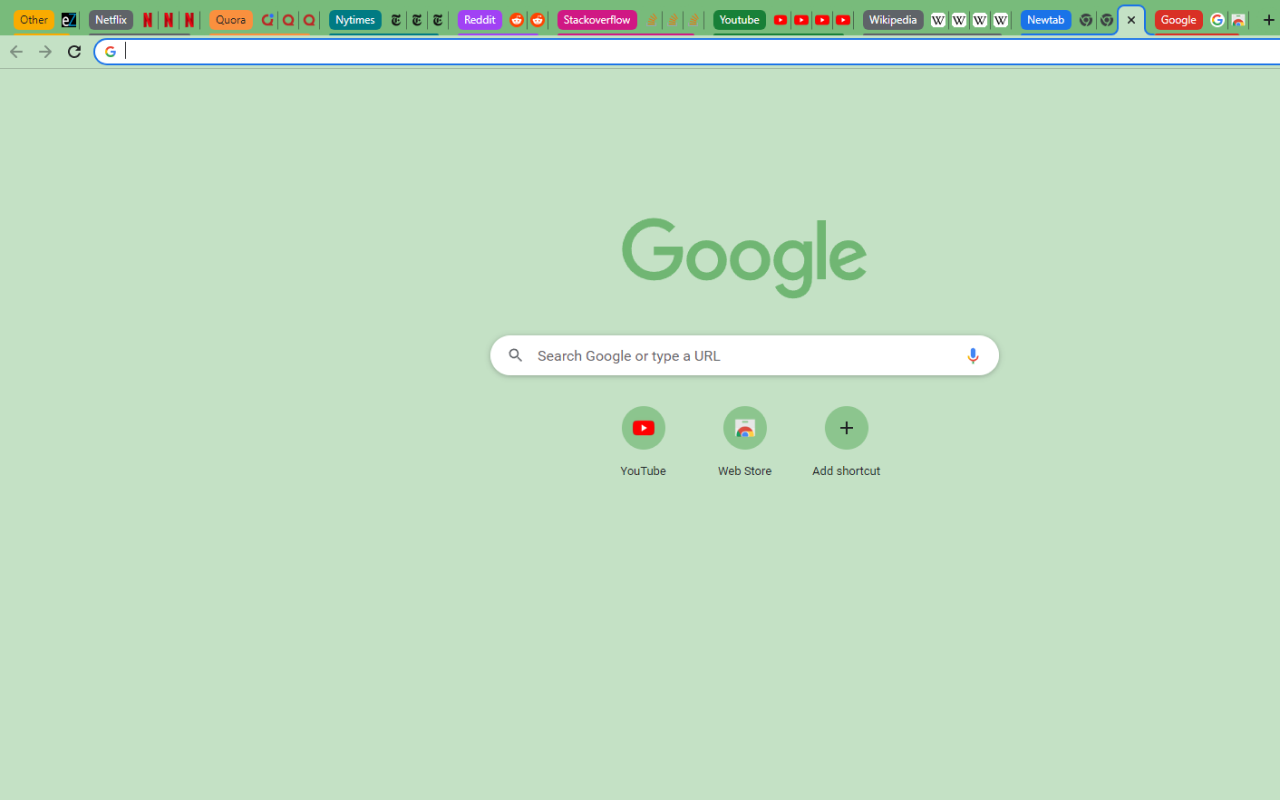
Task: Collapse the Quora tab group
Action: click(230, 20)
